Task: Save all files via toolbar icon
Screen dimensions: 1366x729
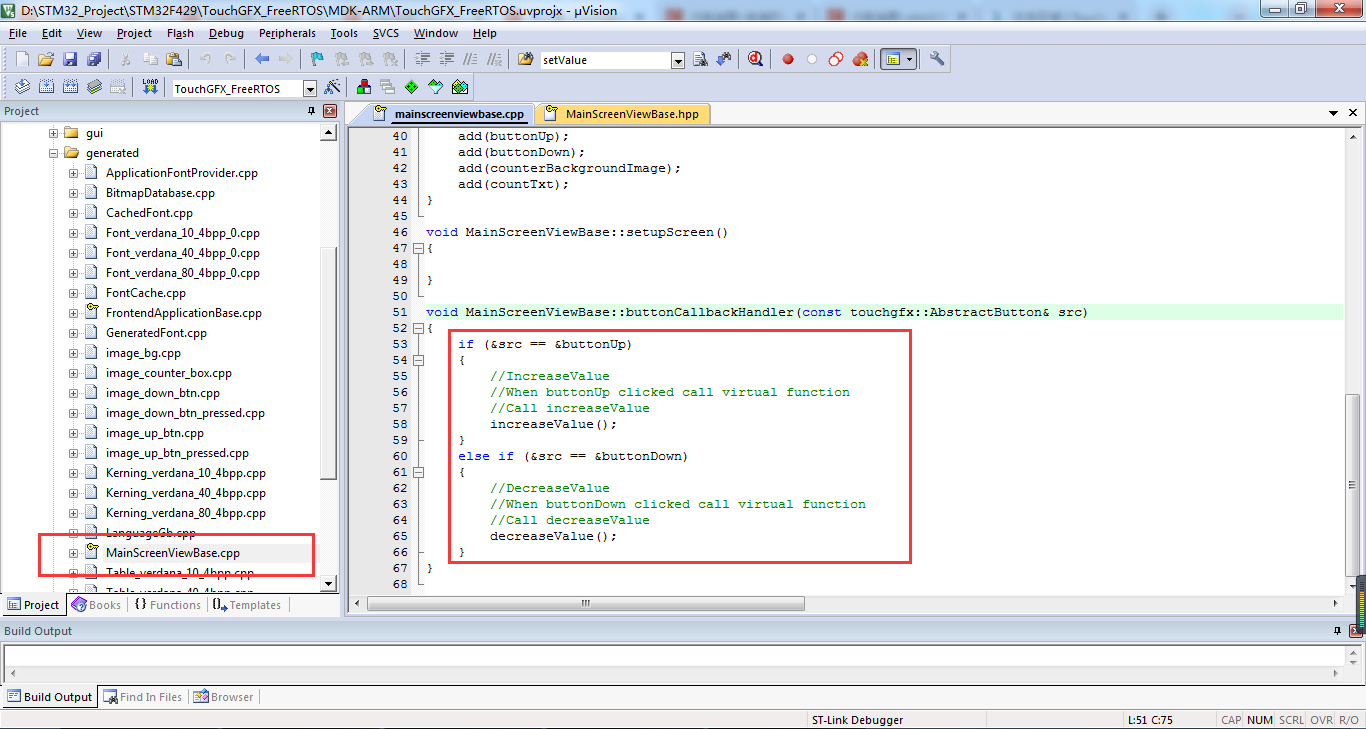Action: point(94,59)
